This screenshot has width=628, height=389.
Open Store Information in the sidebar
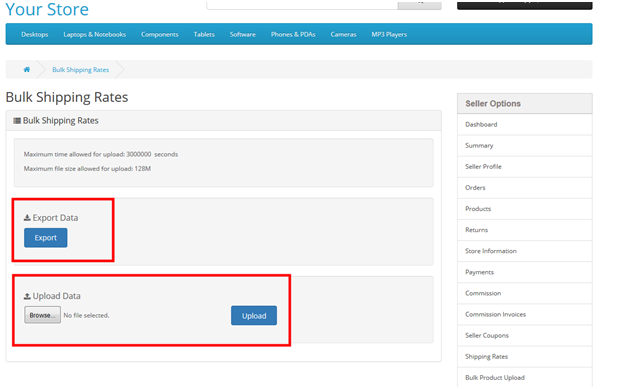[x=525, y=251]
